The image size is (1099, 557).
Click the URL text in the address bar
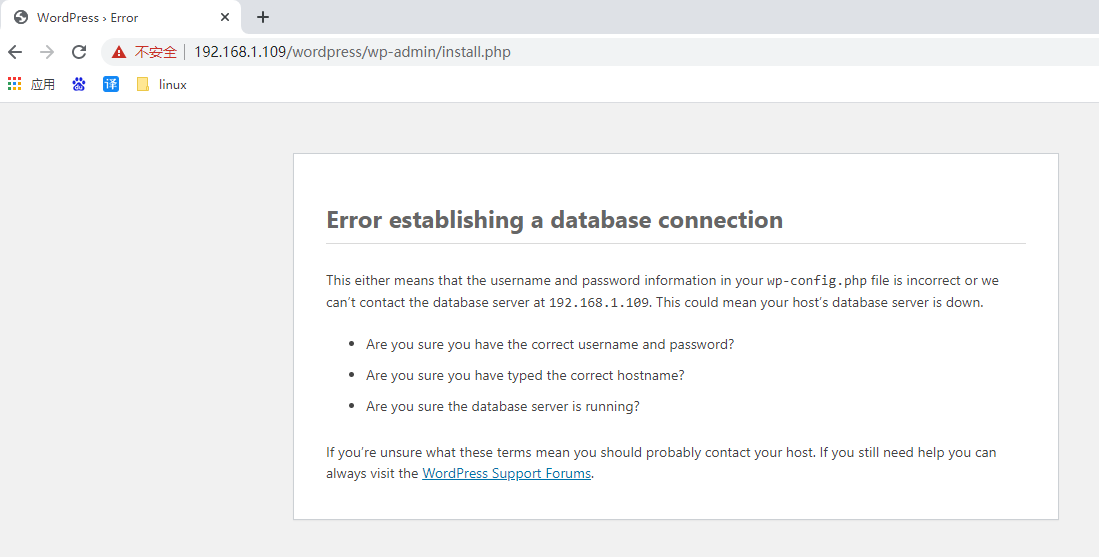click(x=353, y=52)
